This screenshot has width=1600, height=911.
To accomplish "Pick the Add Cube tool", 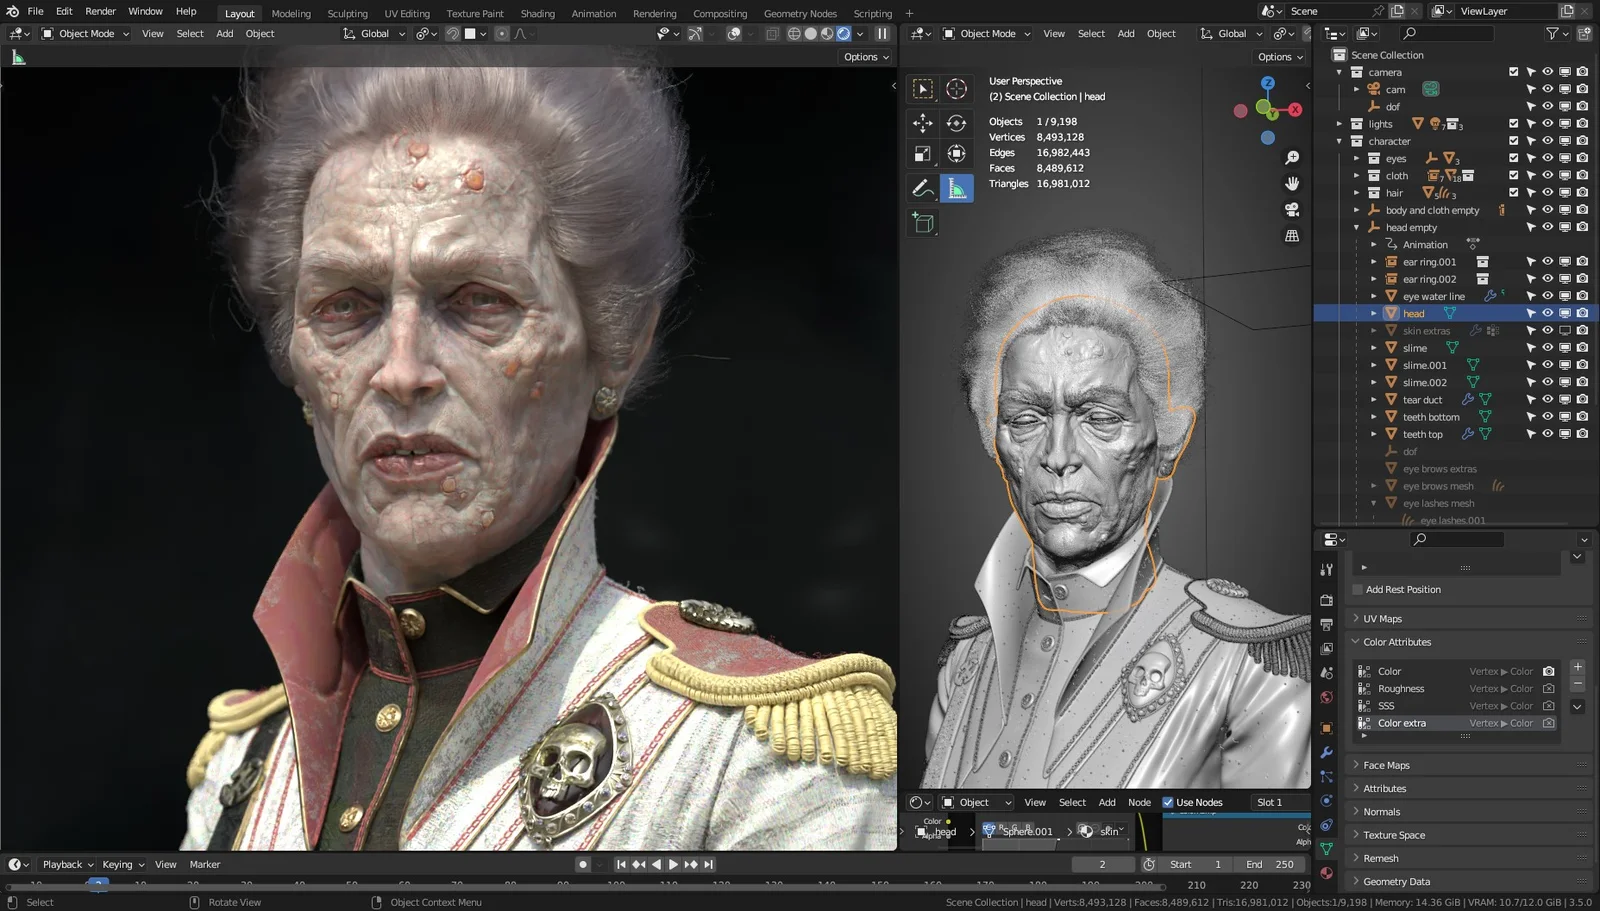I will (922, 222).
